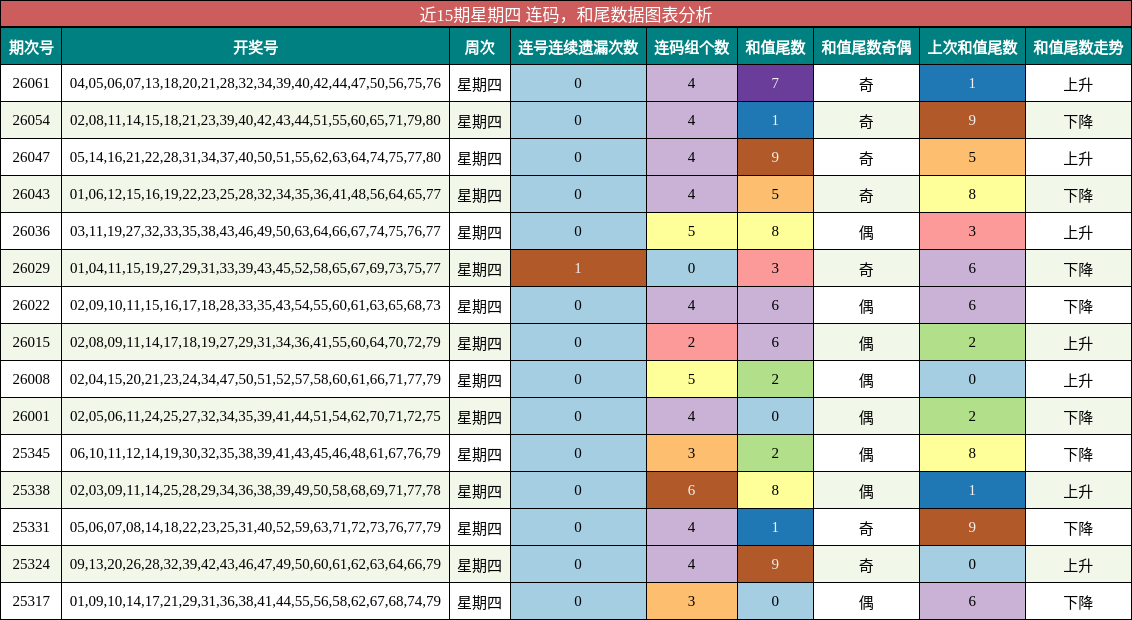Click the red cell showing 0 for period 26029

tap(688, 266)
